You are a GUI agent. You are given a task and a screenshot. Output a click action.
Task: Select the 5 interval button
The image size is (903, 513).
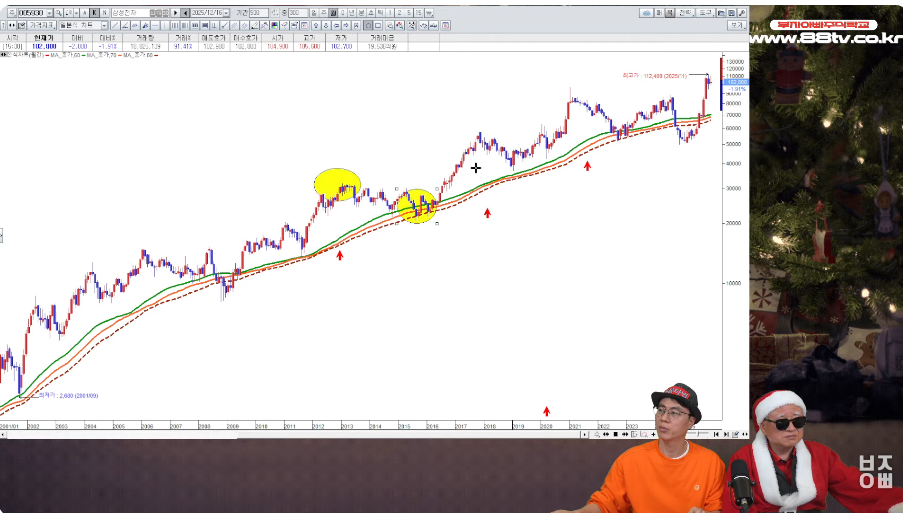pyautogui.click(x=409, y=13)
